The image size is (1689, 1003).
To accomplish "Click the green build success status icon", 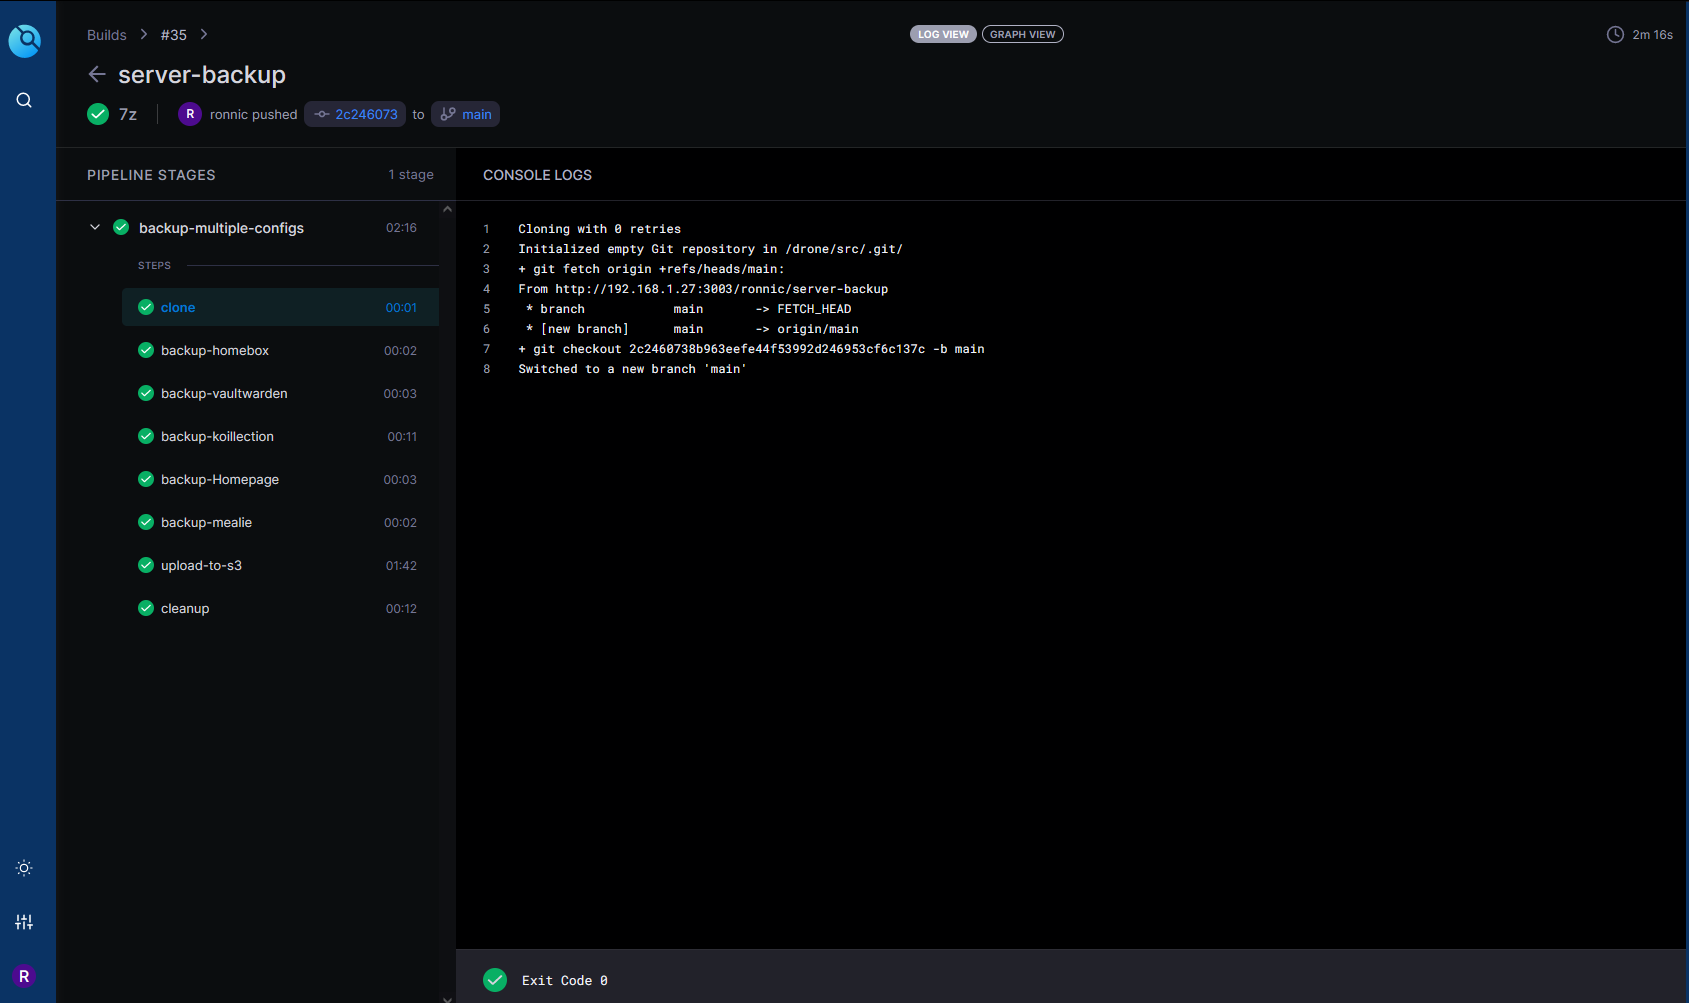I will 98,114.
